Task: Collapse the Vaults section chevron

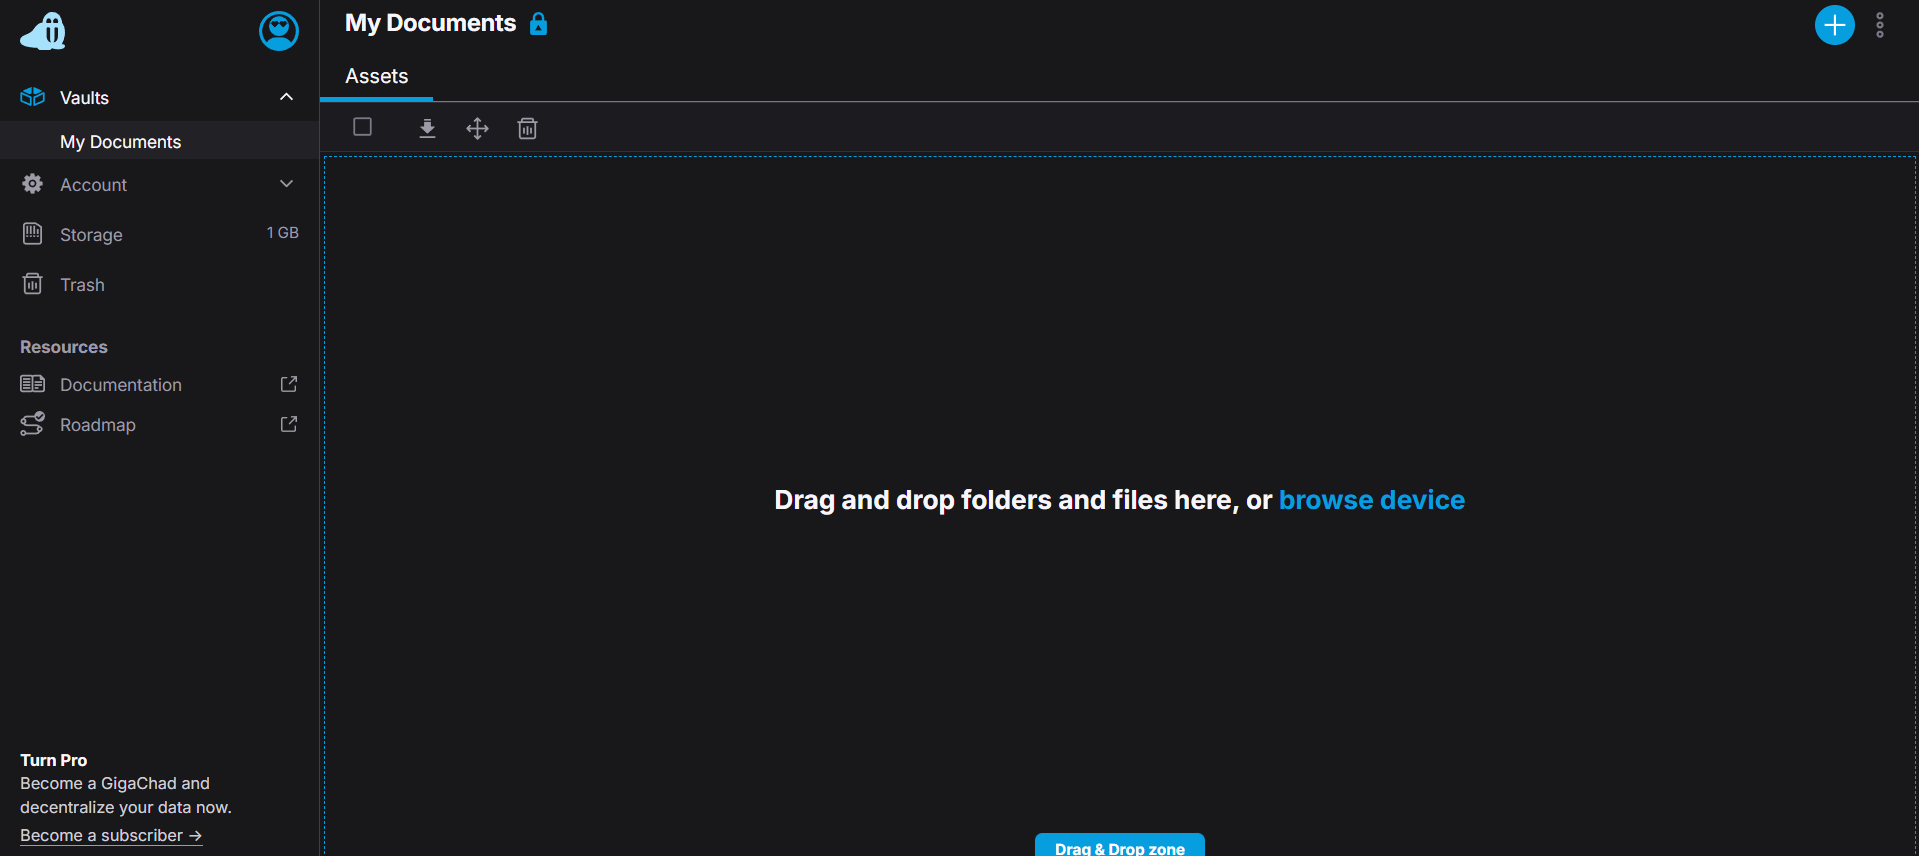Action: [286, 97]
